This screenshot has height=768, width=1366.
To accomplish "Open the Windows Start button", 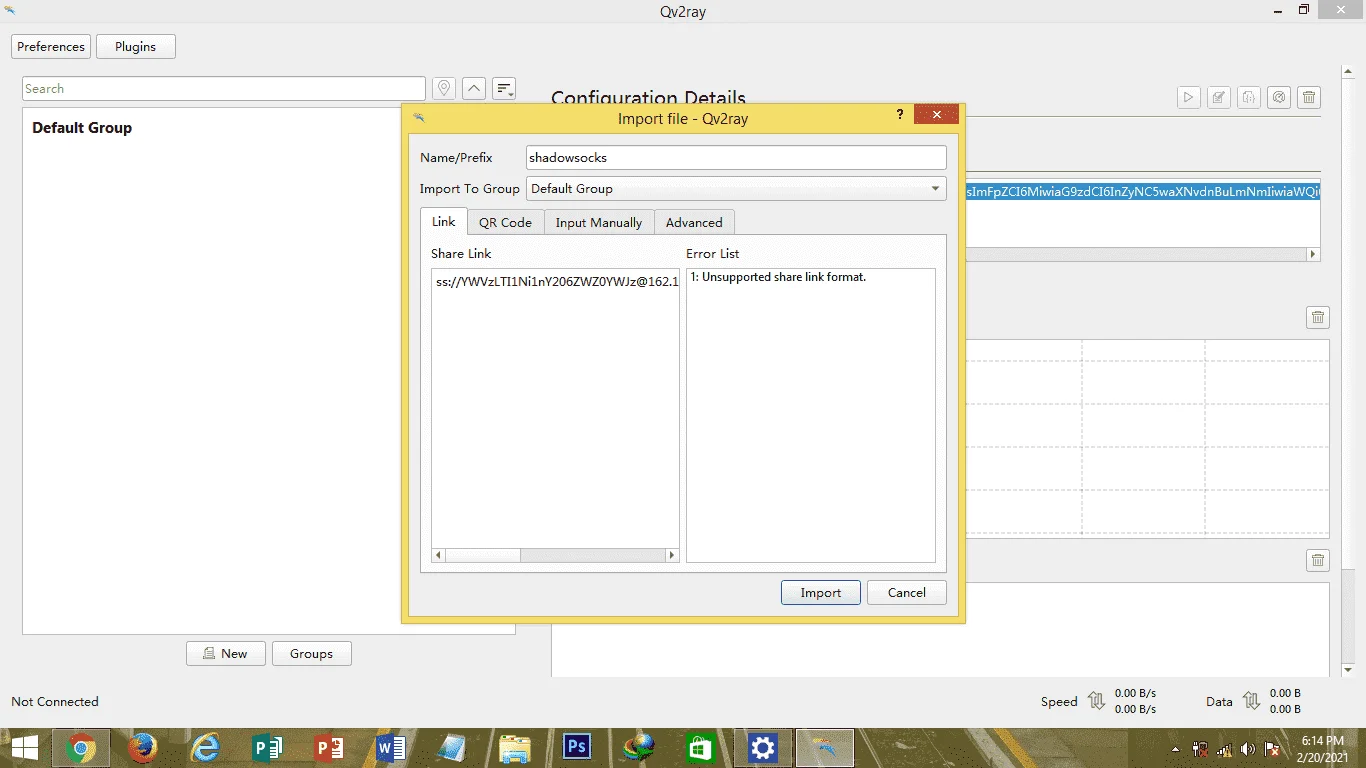I will tap(25, 748).
